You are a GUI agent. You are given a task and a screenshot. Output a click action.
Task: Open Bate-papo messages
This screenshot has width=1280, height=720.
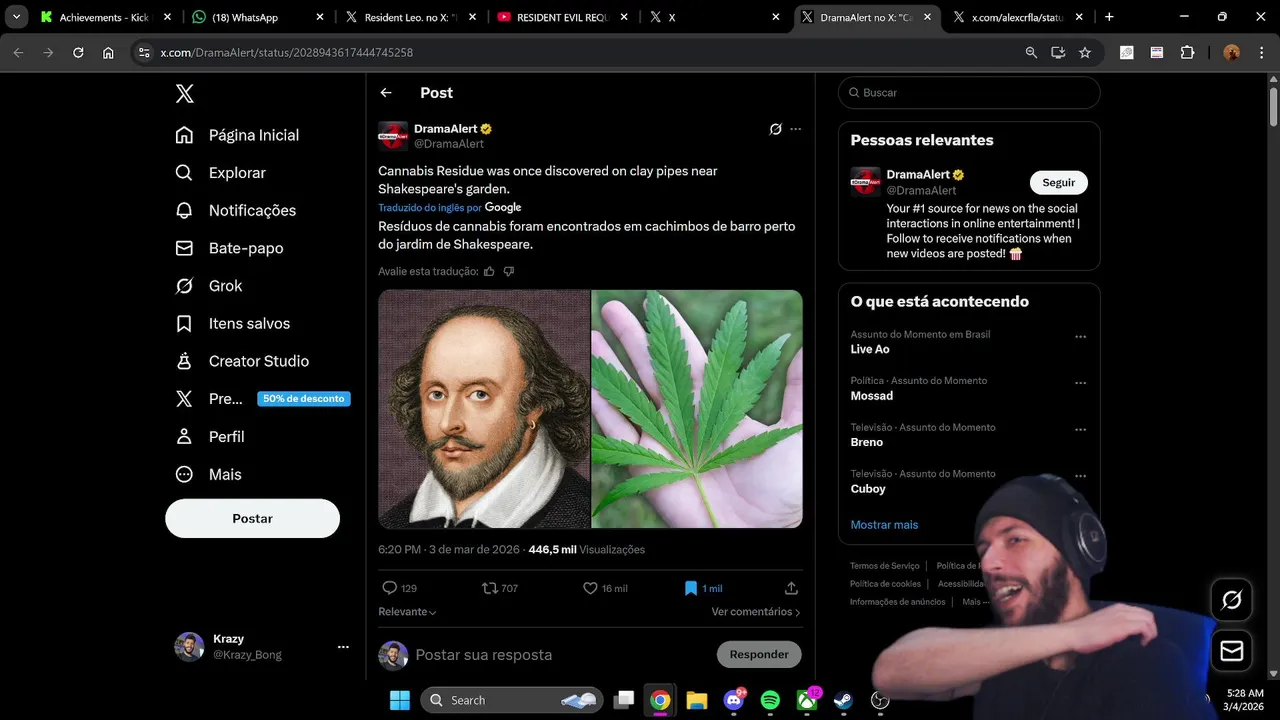click(x=229, y=248)
